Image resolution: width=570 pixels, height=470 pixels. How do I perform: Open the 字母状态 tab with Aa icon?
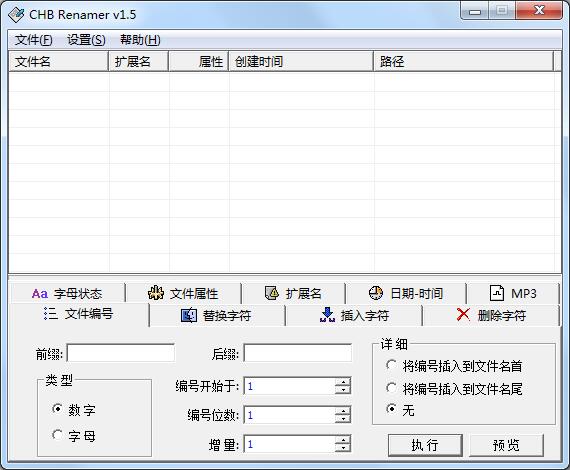coord(68,293)
